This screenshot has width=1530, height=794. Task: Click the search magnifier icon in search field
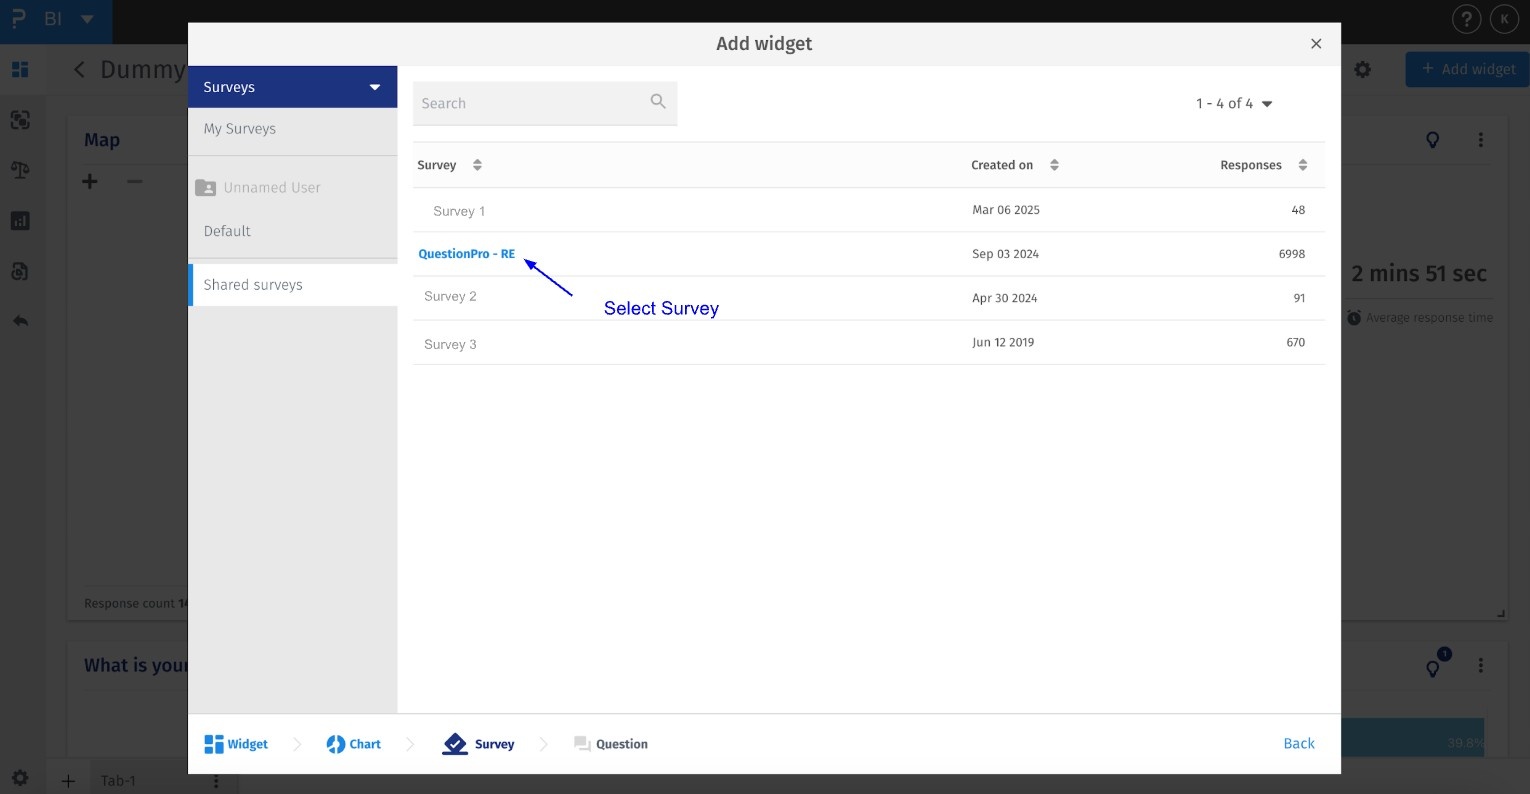[x=658, y=102]
